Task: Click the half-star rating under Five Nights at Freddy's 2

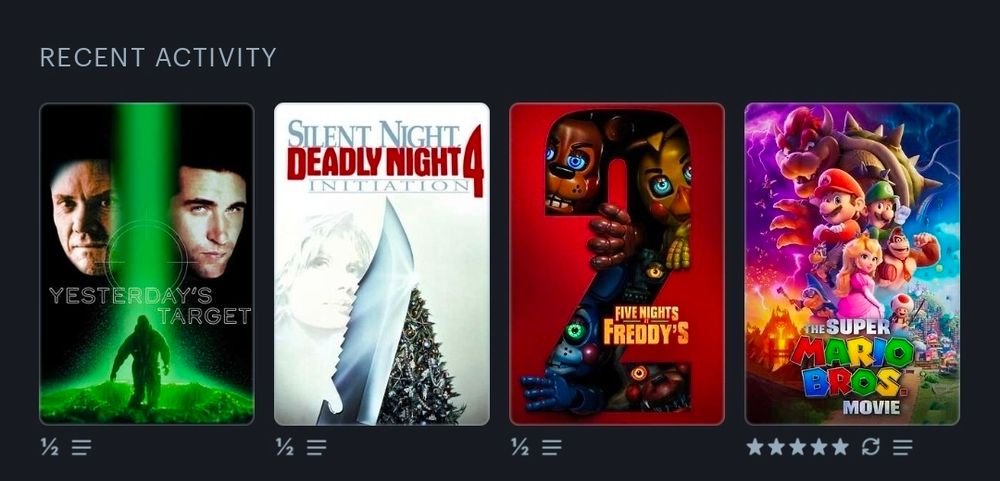Action: (x=520, y=447)
